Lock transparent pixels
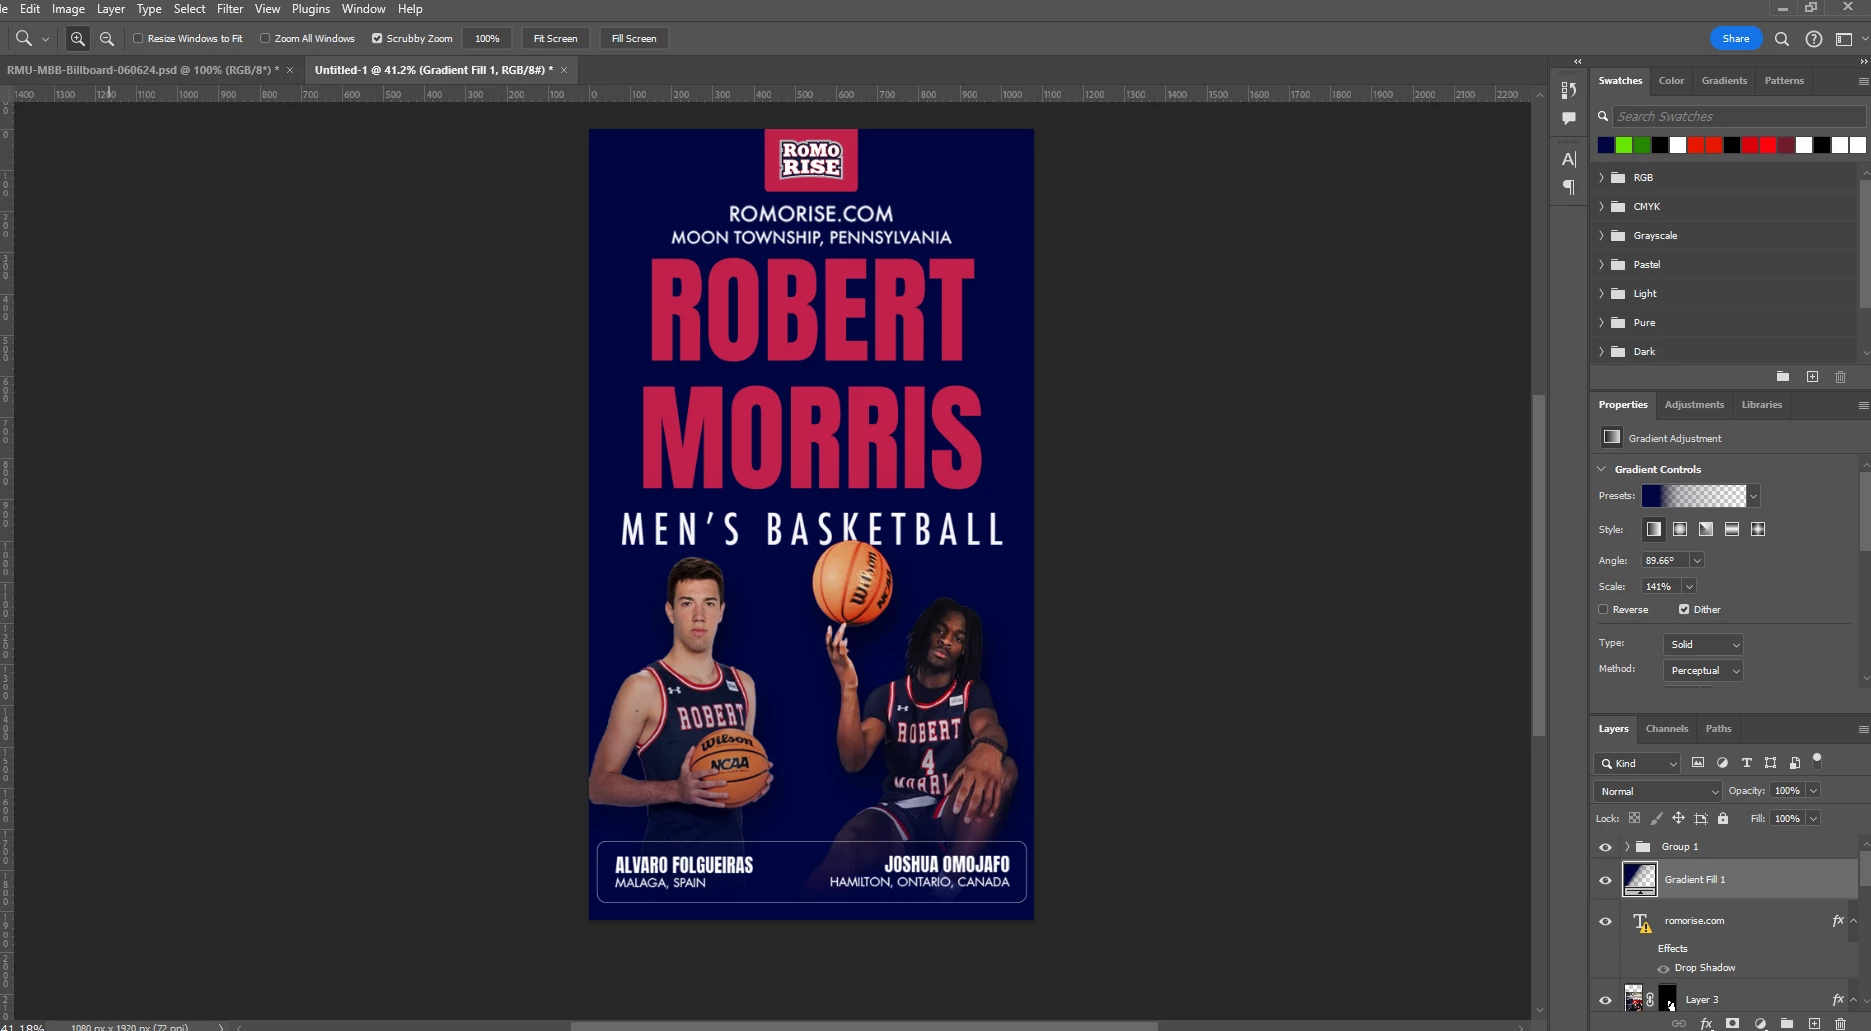The height and width of the screenshot is (1031, 1871). point(1634,818)
